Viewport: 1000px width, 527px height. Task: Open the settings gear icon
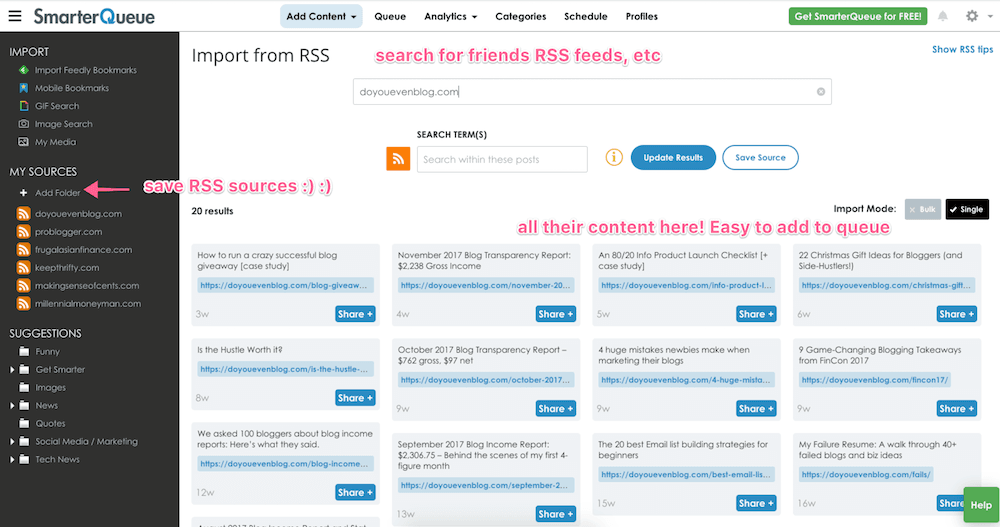click(x=971, y=16)
